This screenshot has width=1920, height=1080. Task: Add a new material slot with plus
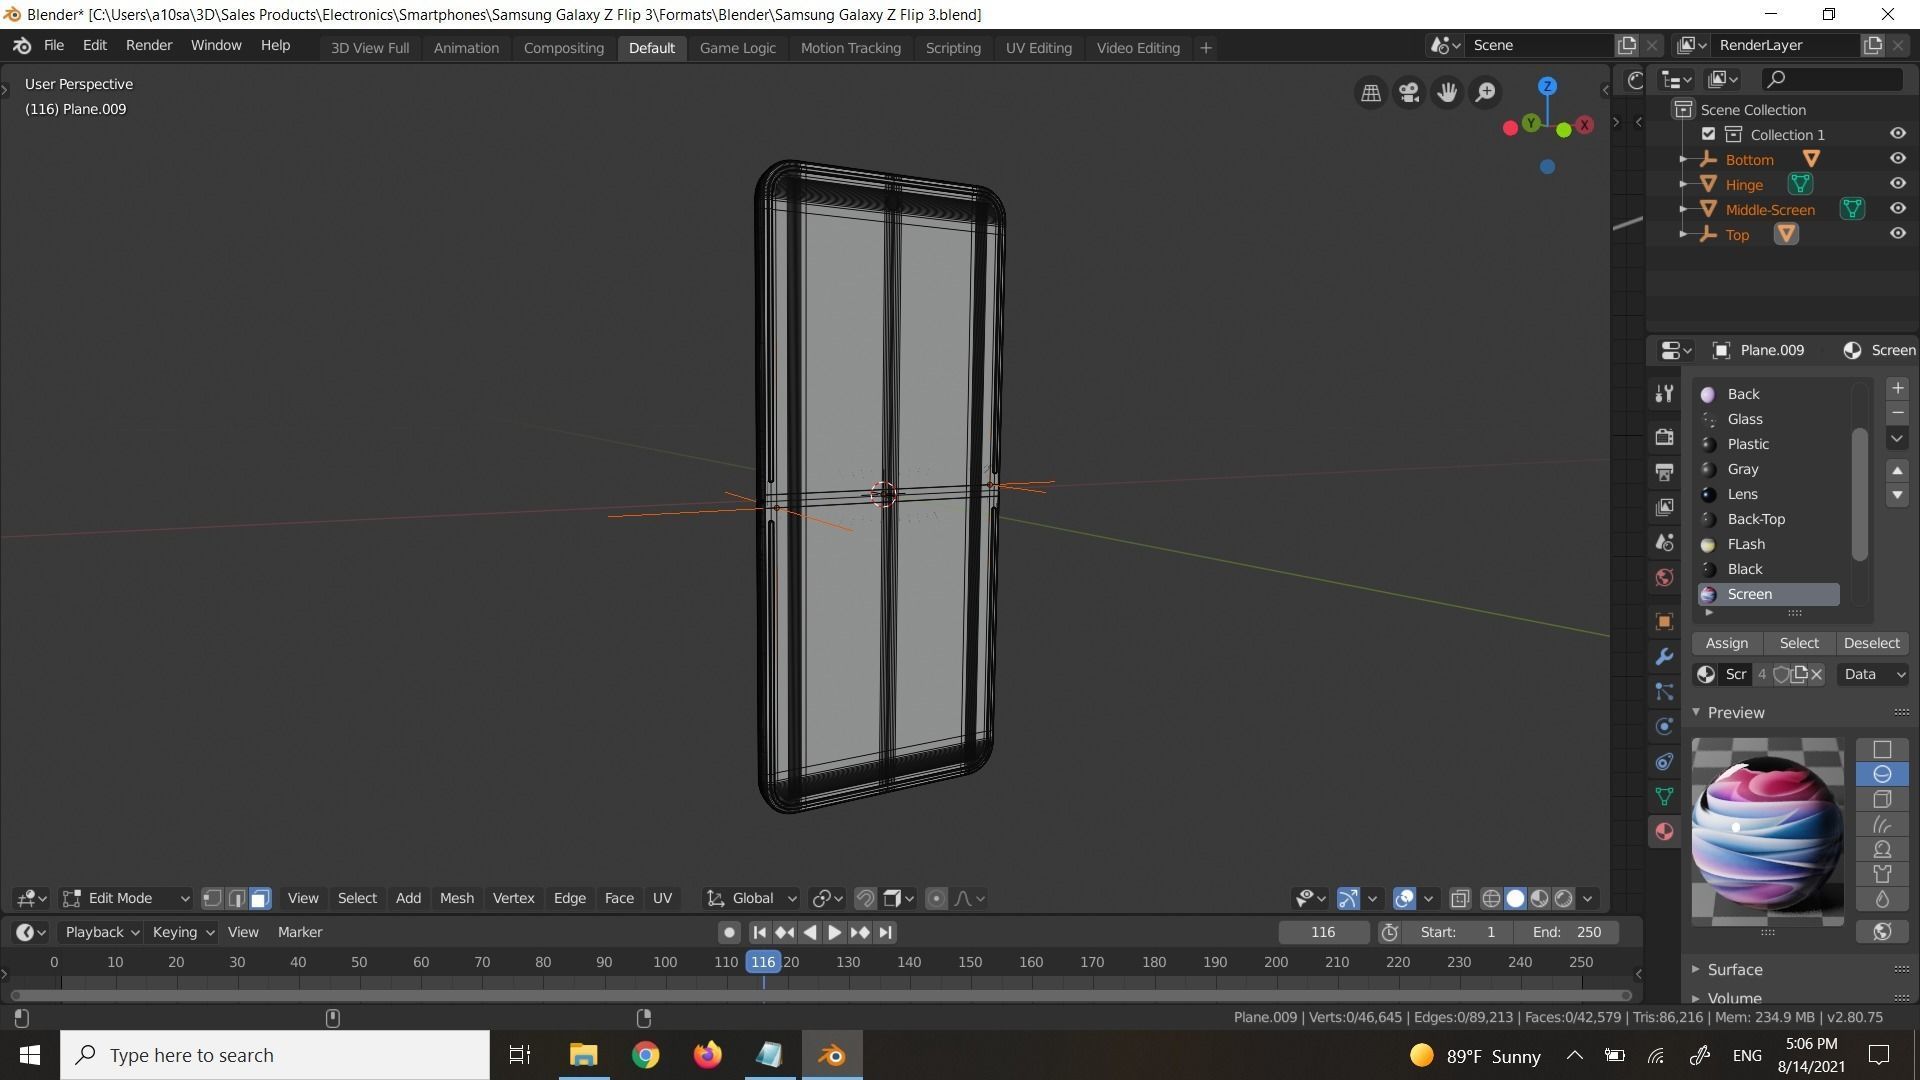[x=1897, y=388]
